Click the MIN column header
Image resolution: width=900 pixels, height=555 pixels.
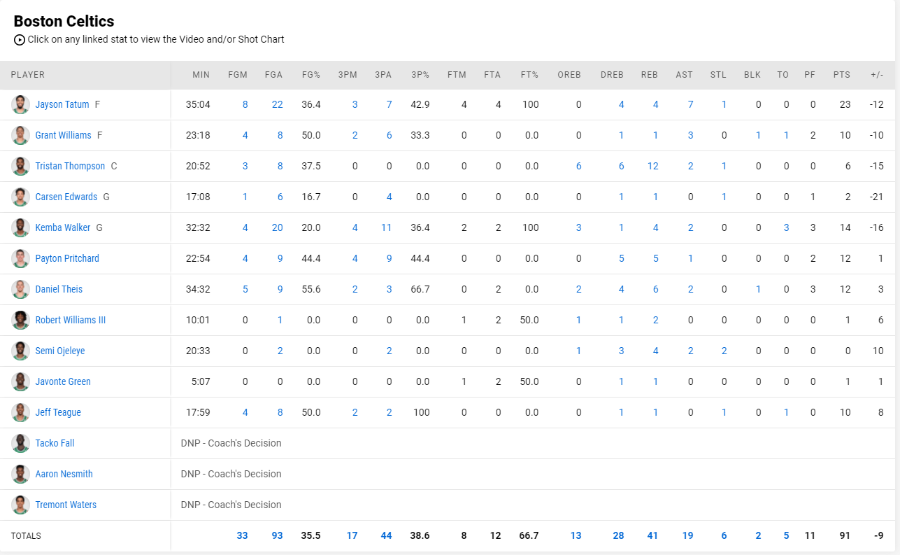(x=201, y=75)
